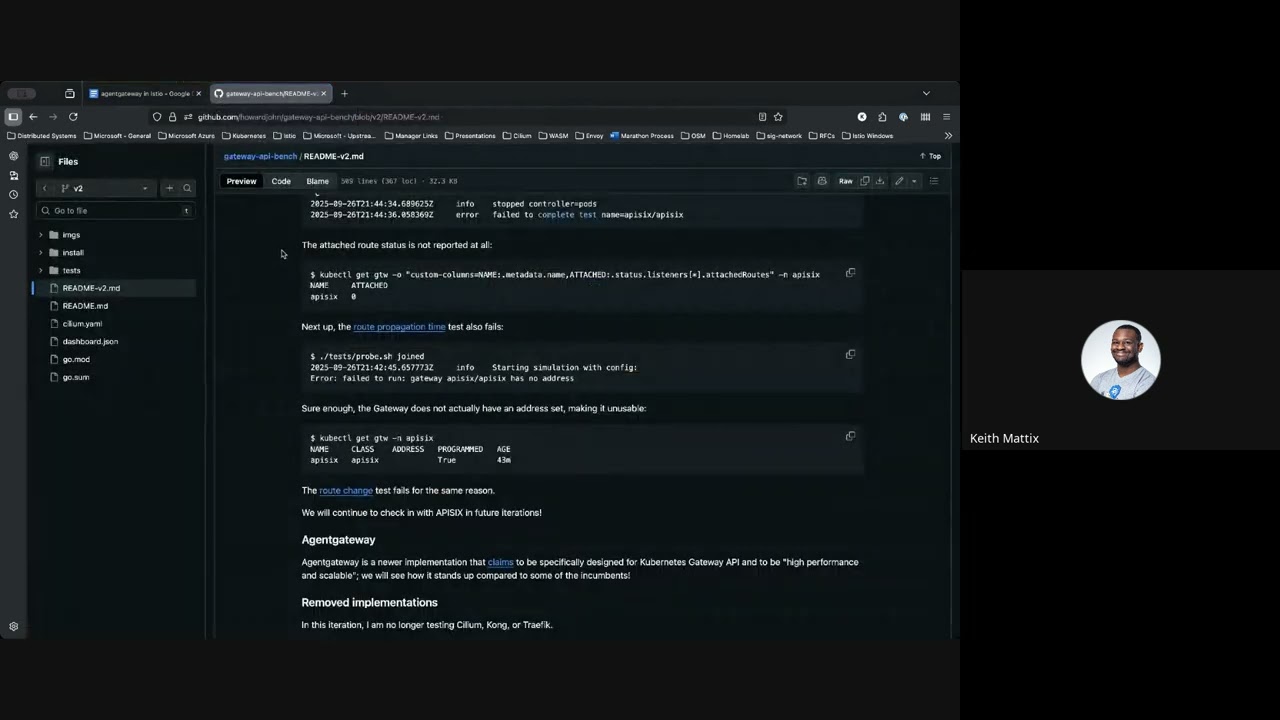Toggle the browser sidebar button

(x=13, y=117)
